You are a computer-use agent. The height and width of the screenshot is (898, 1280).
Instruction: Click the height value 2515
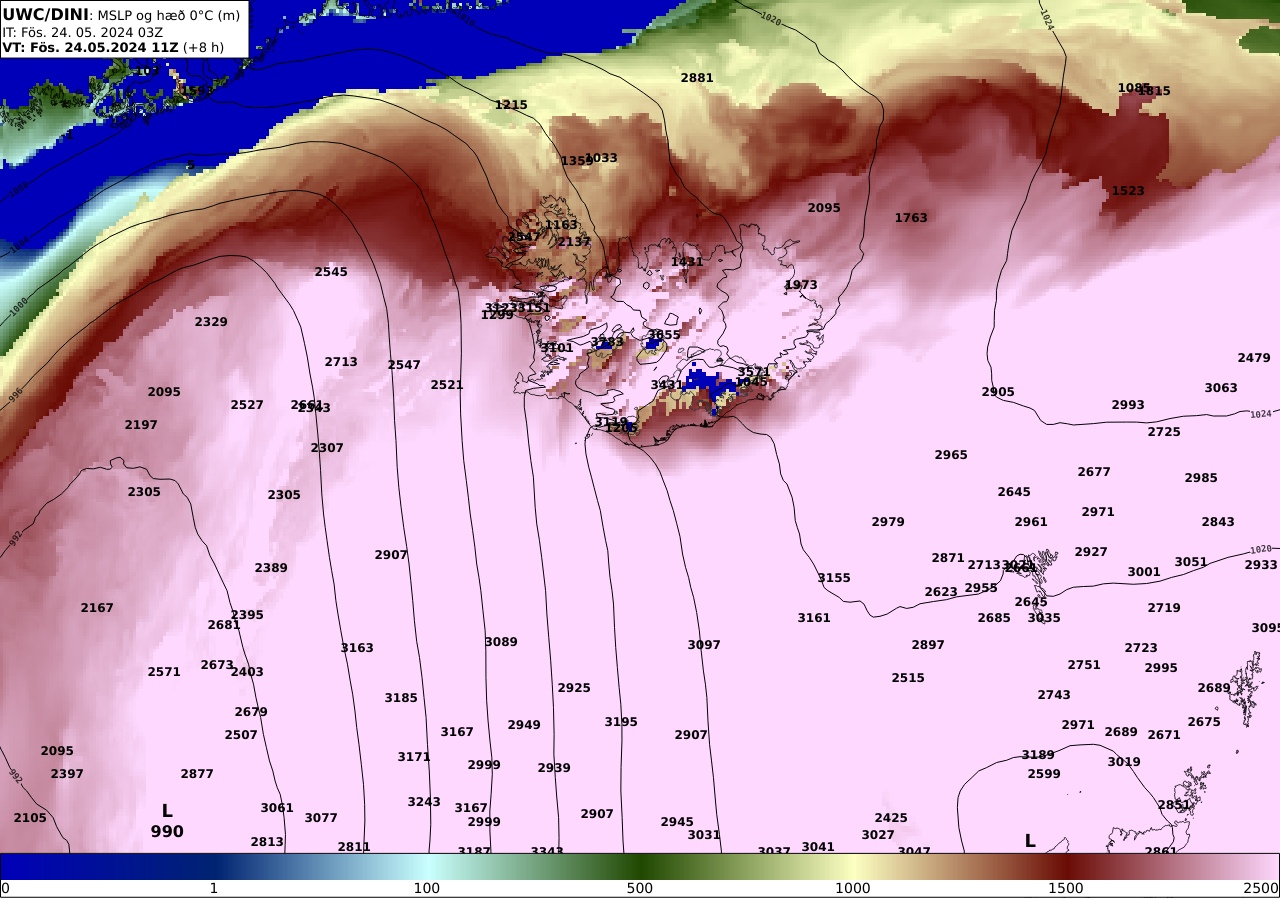coord(908,678)
